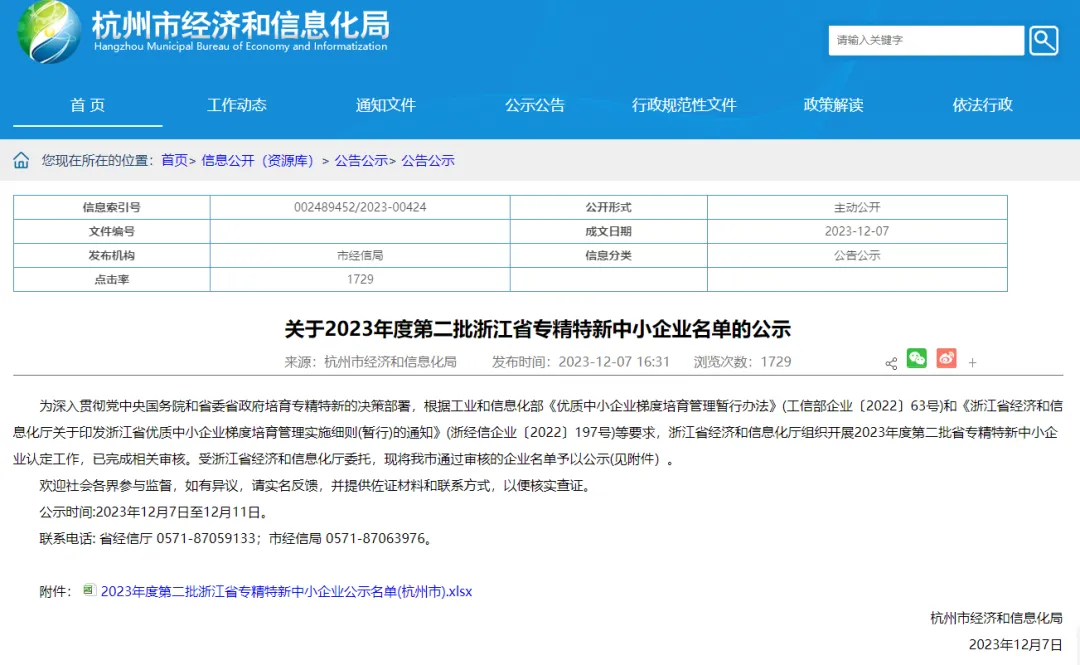Click the 市经信局 publisher cell
Screen dimensions: 1080x665
tap(360, 256)
